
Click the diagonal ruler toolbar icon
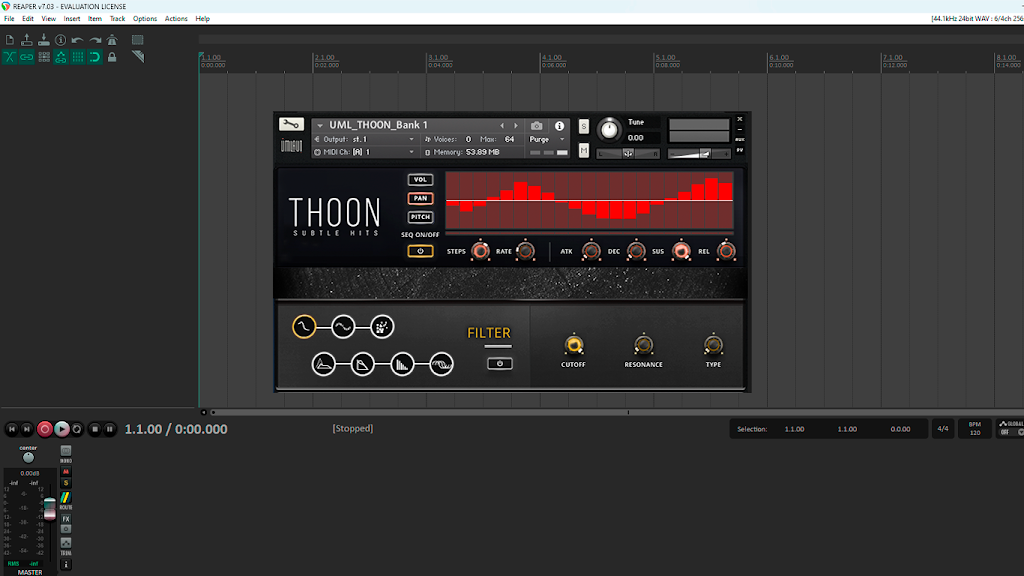(138, 57)
